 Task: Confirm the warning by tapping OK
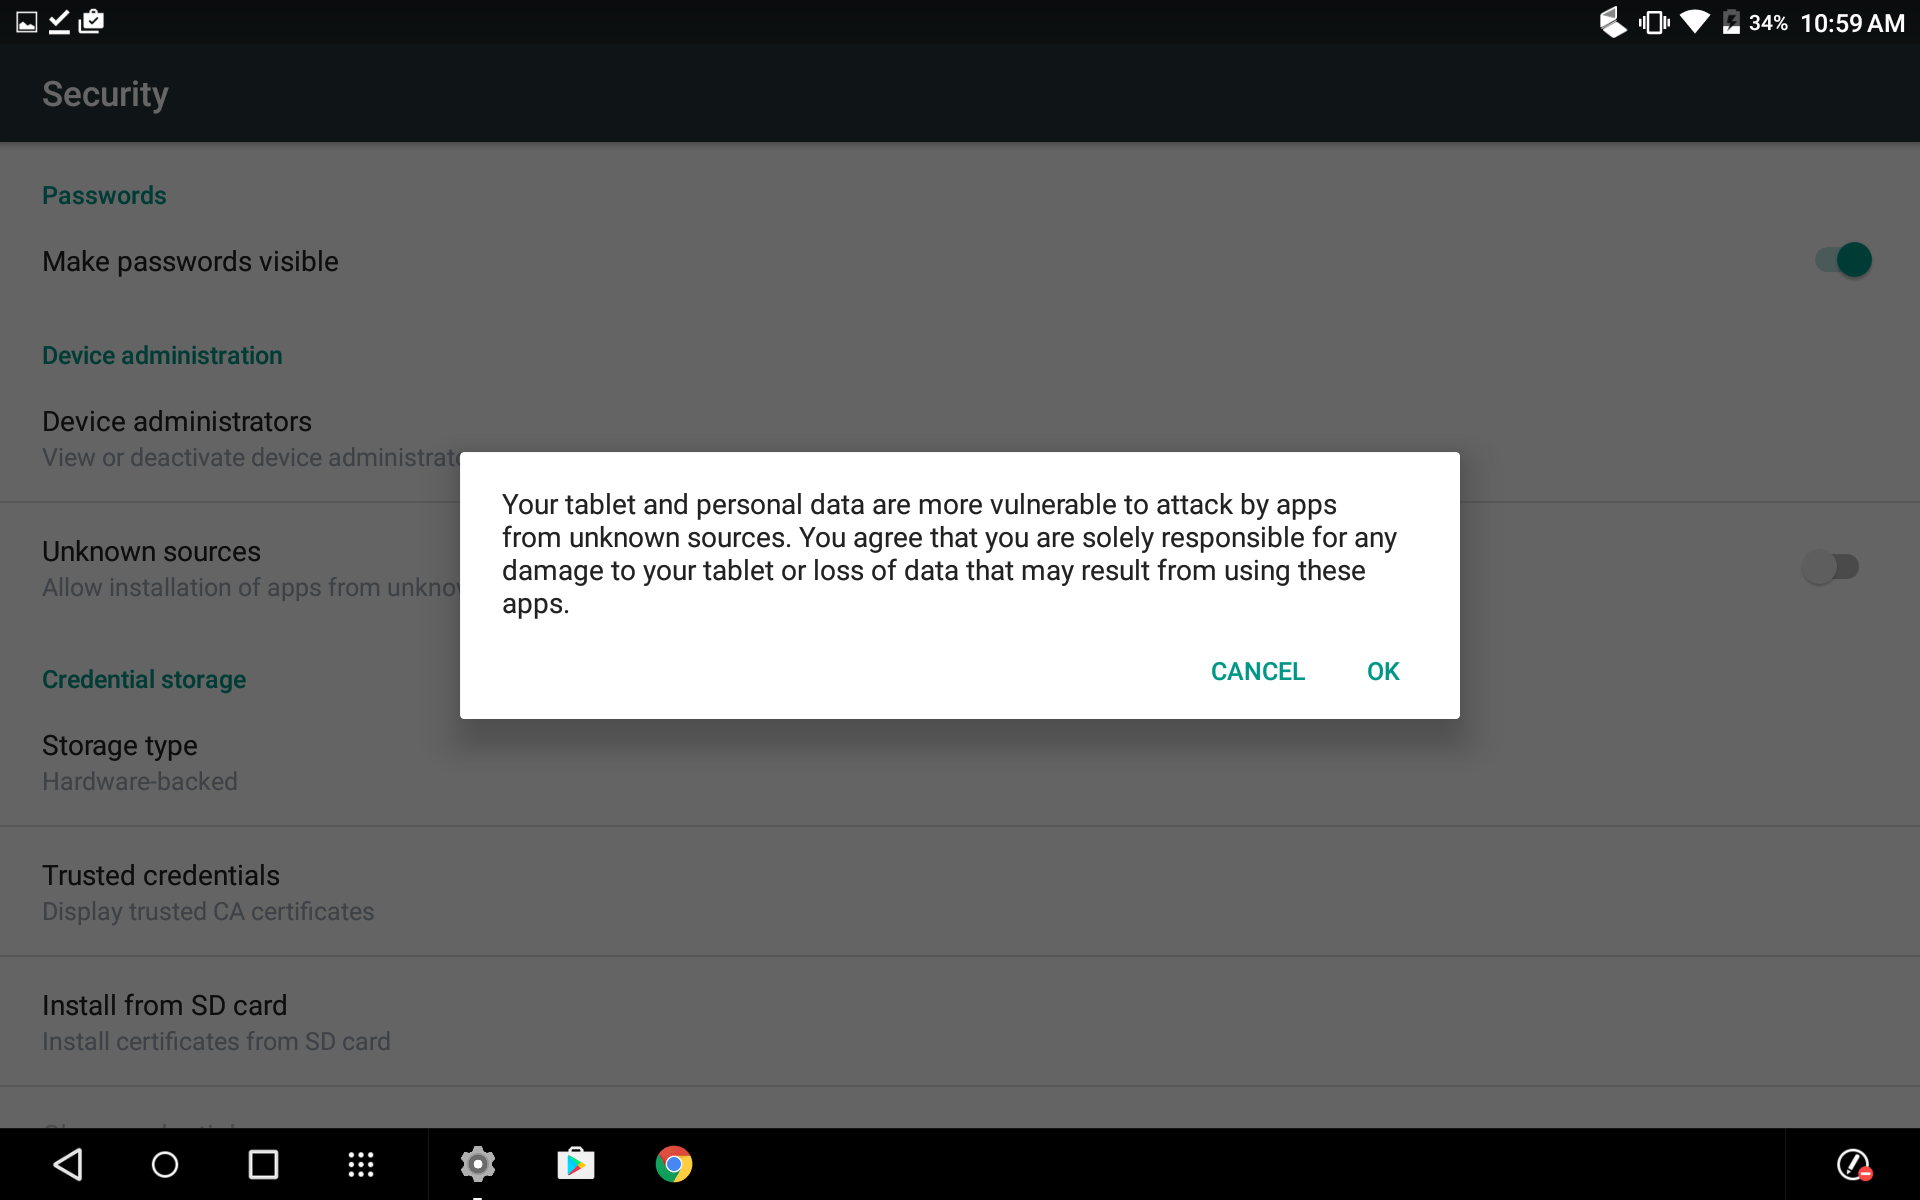coord(1383,671)
